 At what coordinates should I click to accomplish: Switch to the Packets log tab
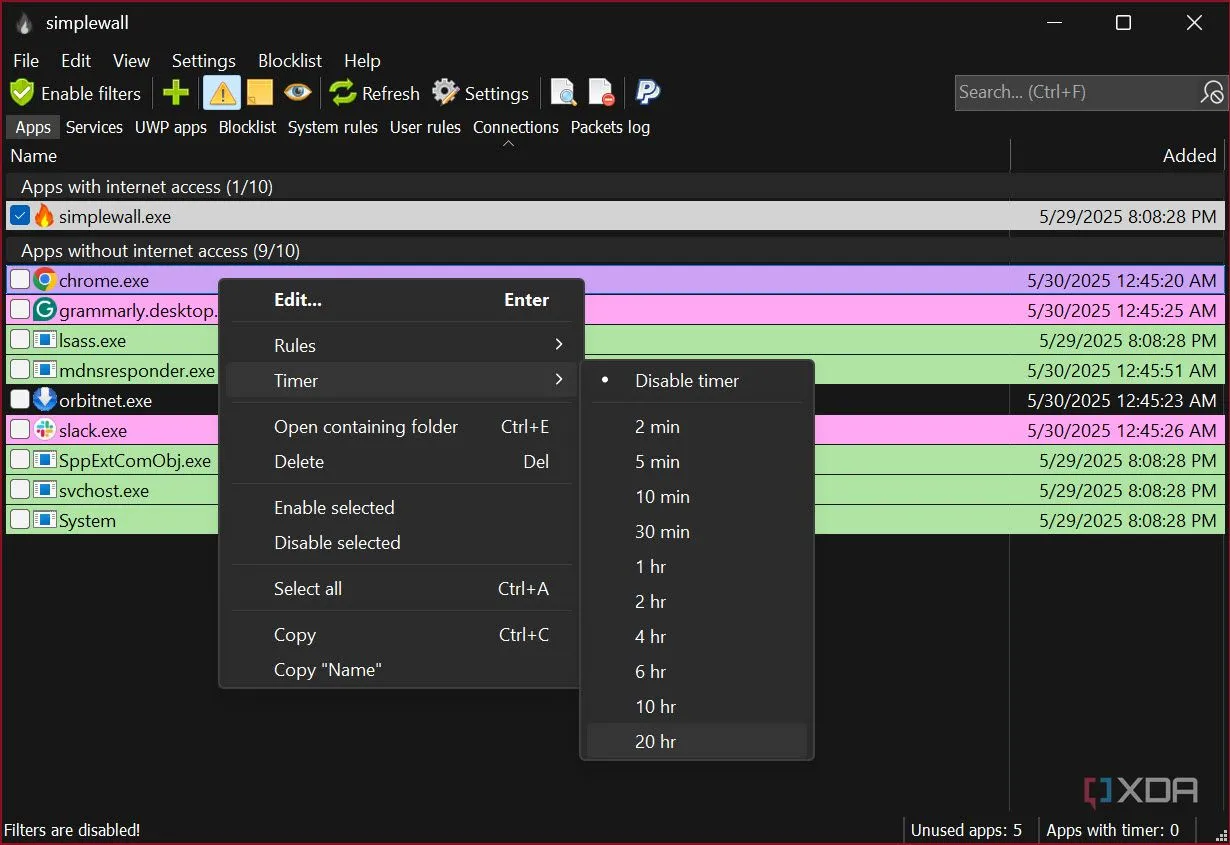[610, 127]
